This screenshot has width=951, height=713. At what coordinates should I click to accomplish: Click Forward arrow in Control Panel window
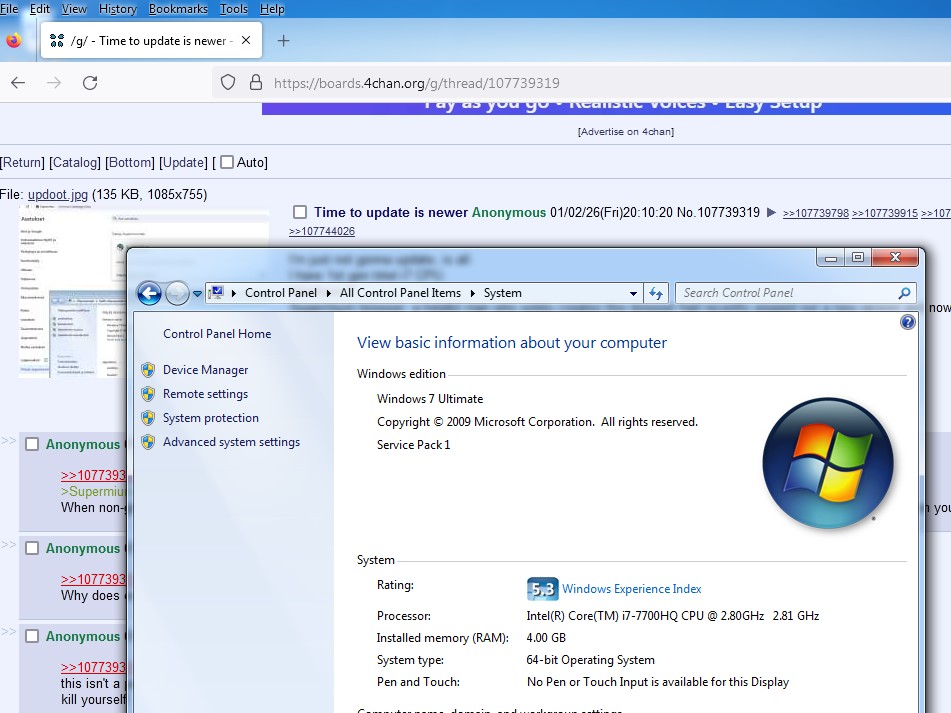pos(176,293)
